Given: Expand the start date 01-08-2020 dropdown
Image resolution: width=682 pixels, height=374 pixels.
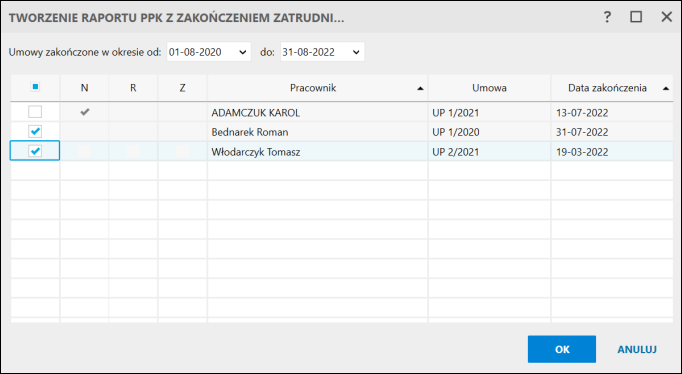Looking at the screenshot, I should click(x=243, y=52).
